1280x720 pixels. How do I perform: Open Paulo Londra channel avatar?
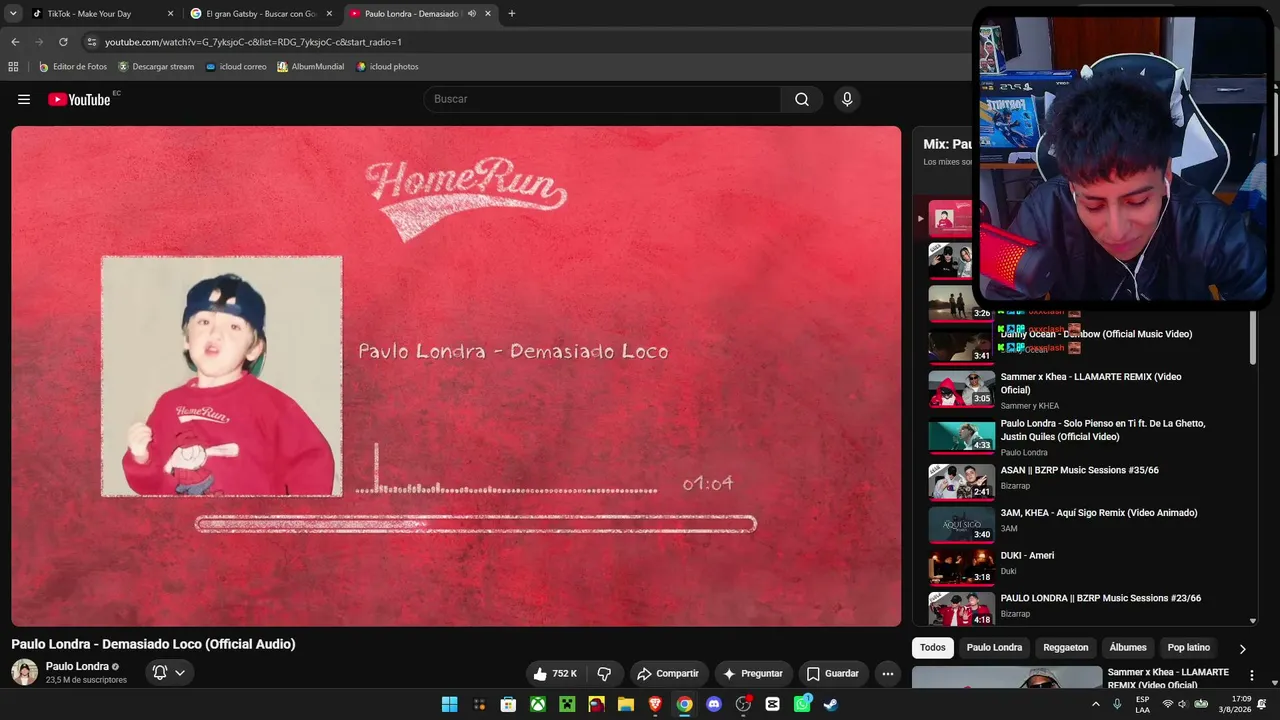(24, 672)
